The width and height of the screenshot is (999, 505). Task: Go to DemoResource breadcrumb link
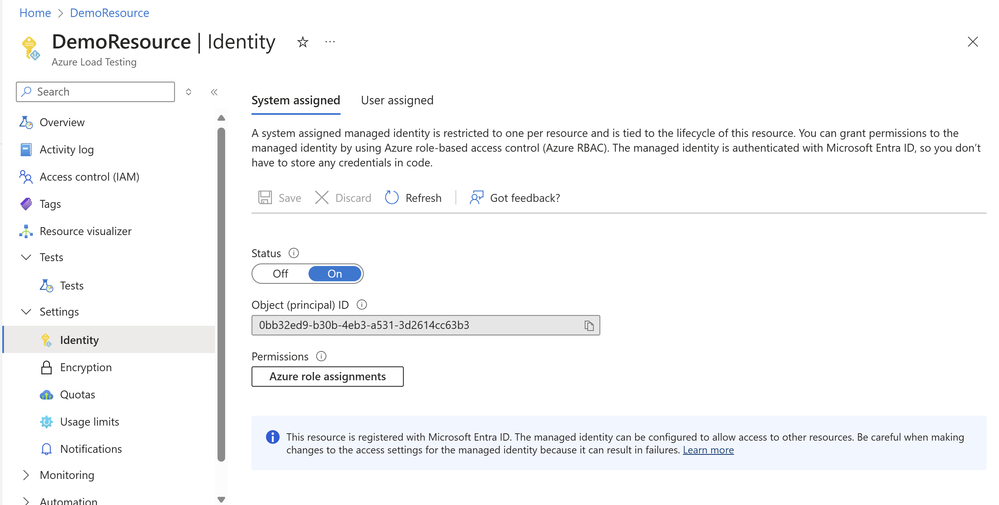[110, 13]
